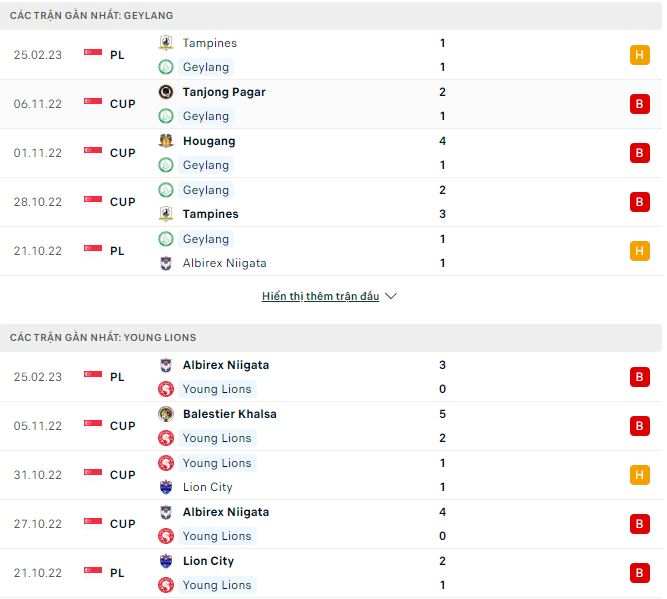Click Albirex Niigata logo in 27.10.22 match
The width and height of the screenshot is (667, 599).
pos(166,512)
